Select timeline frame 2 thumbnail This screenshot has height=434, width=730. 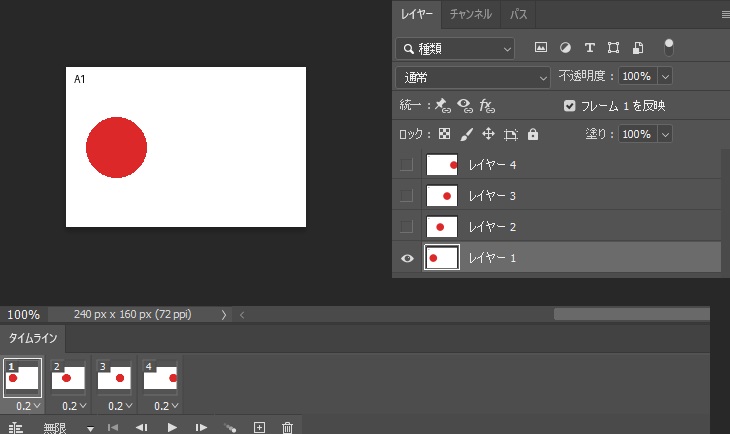[x=68, y=378]
